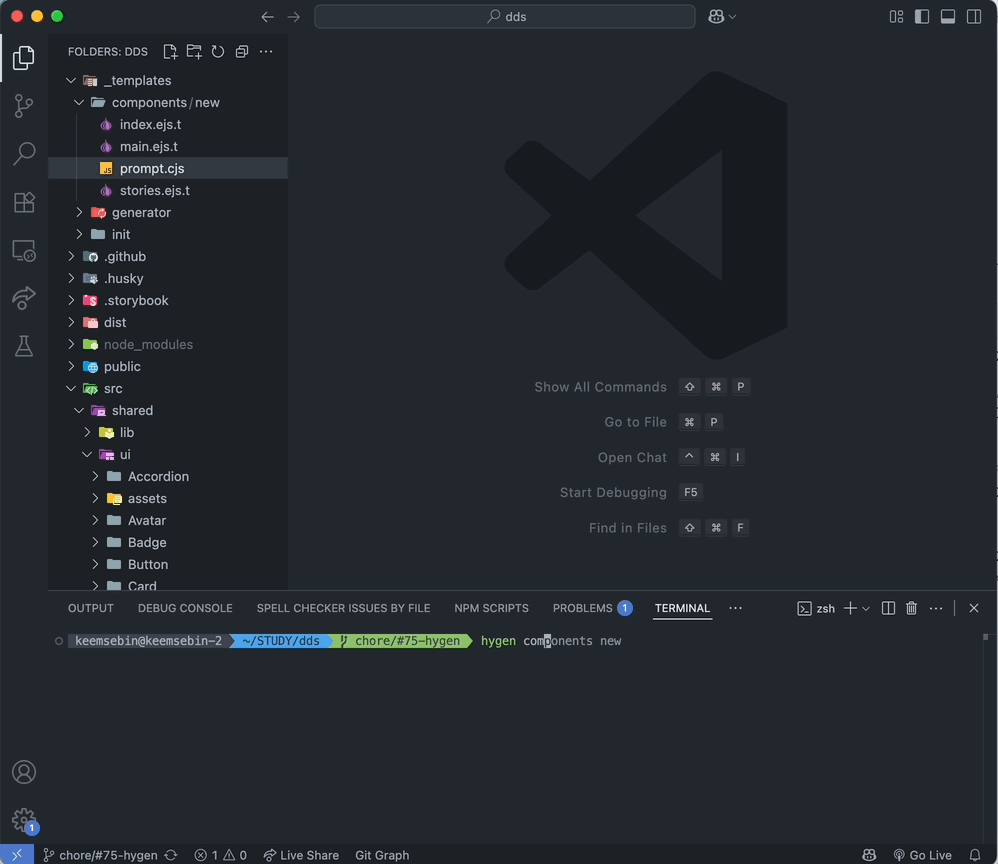Toggle the bottom panel visibility
The height and width of the screenshot is (864, 998).
(x=948, y=17)
